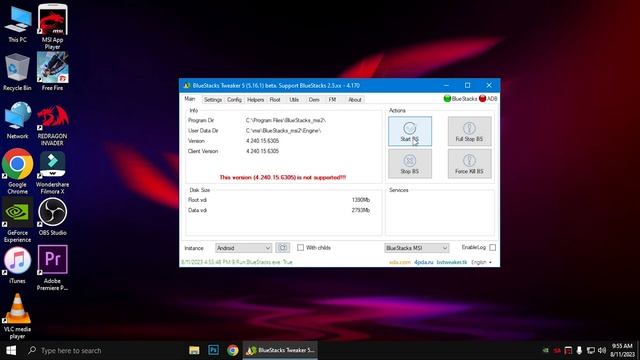This screenshot has width=640, height=360.
Task: Click the volume icon in system tray
Action: pos(602,350)
